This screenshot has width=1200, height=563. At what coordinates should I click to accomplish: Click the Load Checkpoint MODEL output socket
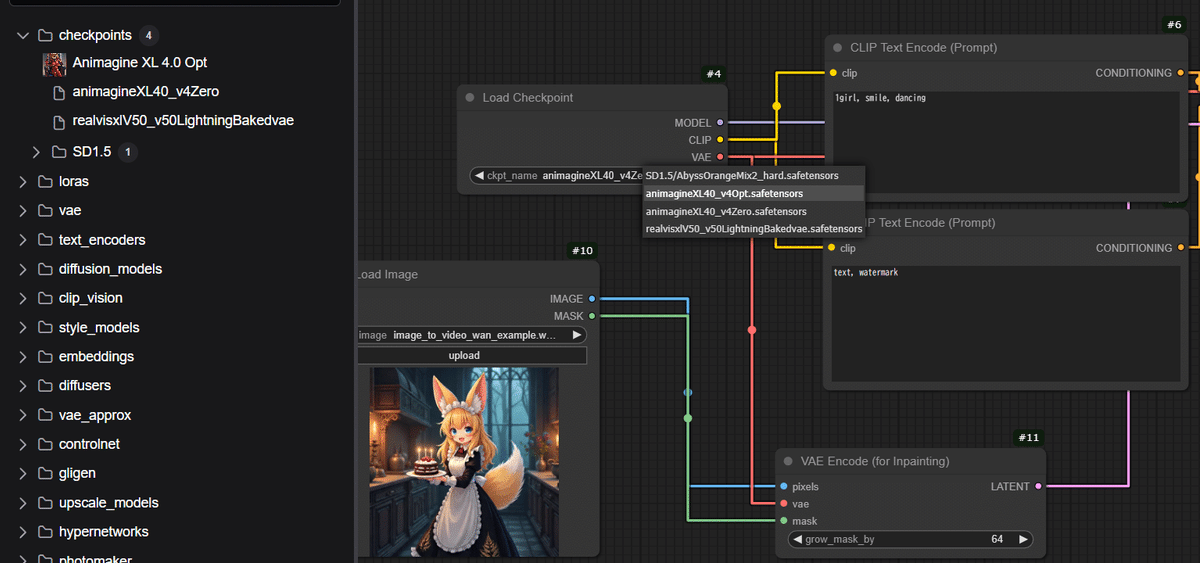[x=720, y=123]
